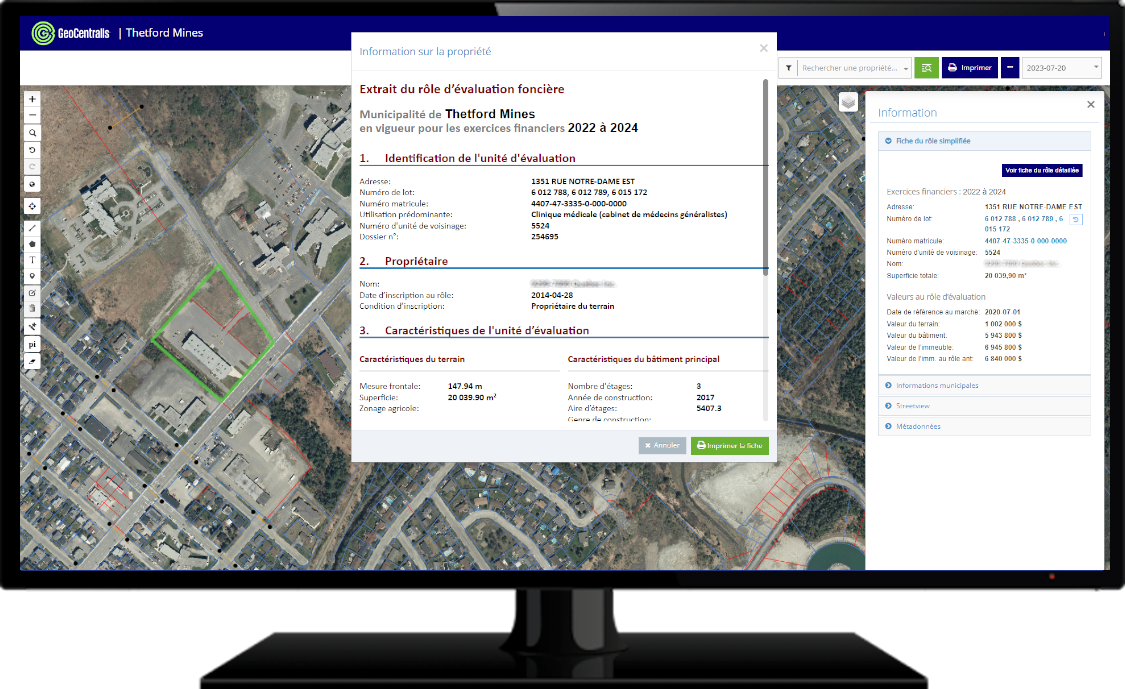The image size is (1125, 689).
Task: Expand the Streetview section
Action: 984,406
